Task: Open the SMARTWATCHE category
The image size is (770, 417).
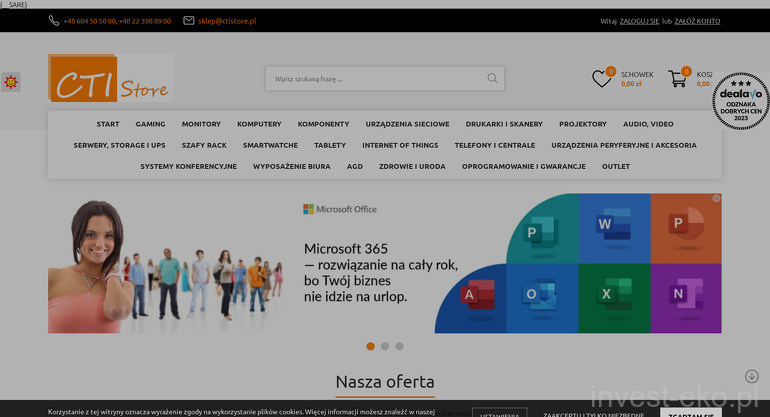Action: [270, 145]
